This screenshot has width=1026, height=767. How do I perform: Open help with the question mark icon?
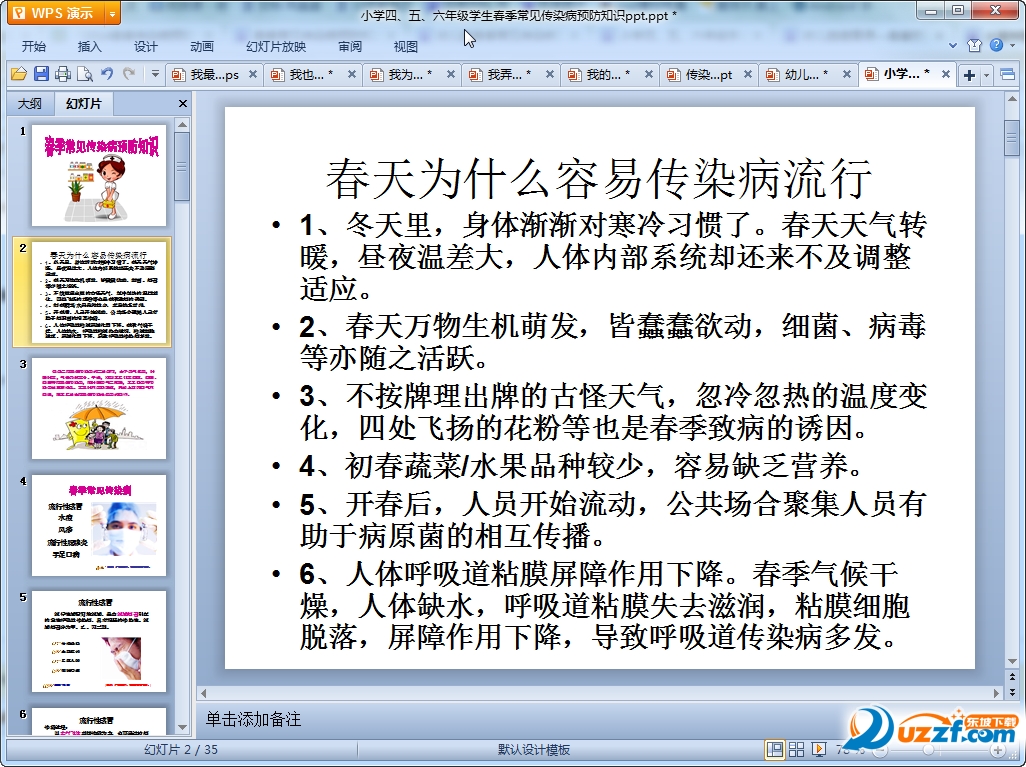997,45
